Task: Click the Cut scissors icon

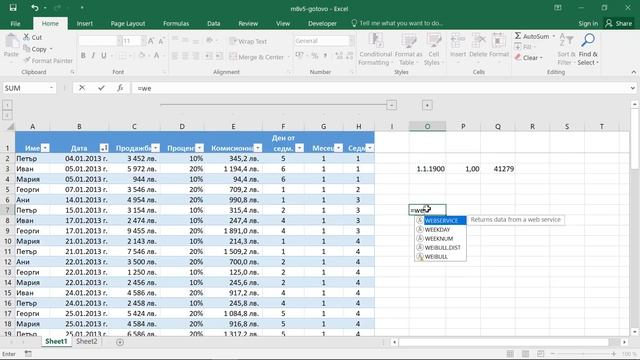Action: coord(27,37)
